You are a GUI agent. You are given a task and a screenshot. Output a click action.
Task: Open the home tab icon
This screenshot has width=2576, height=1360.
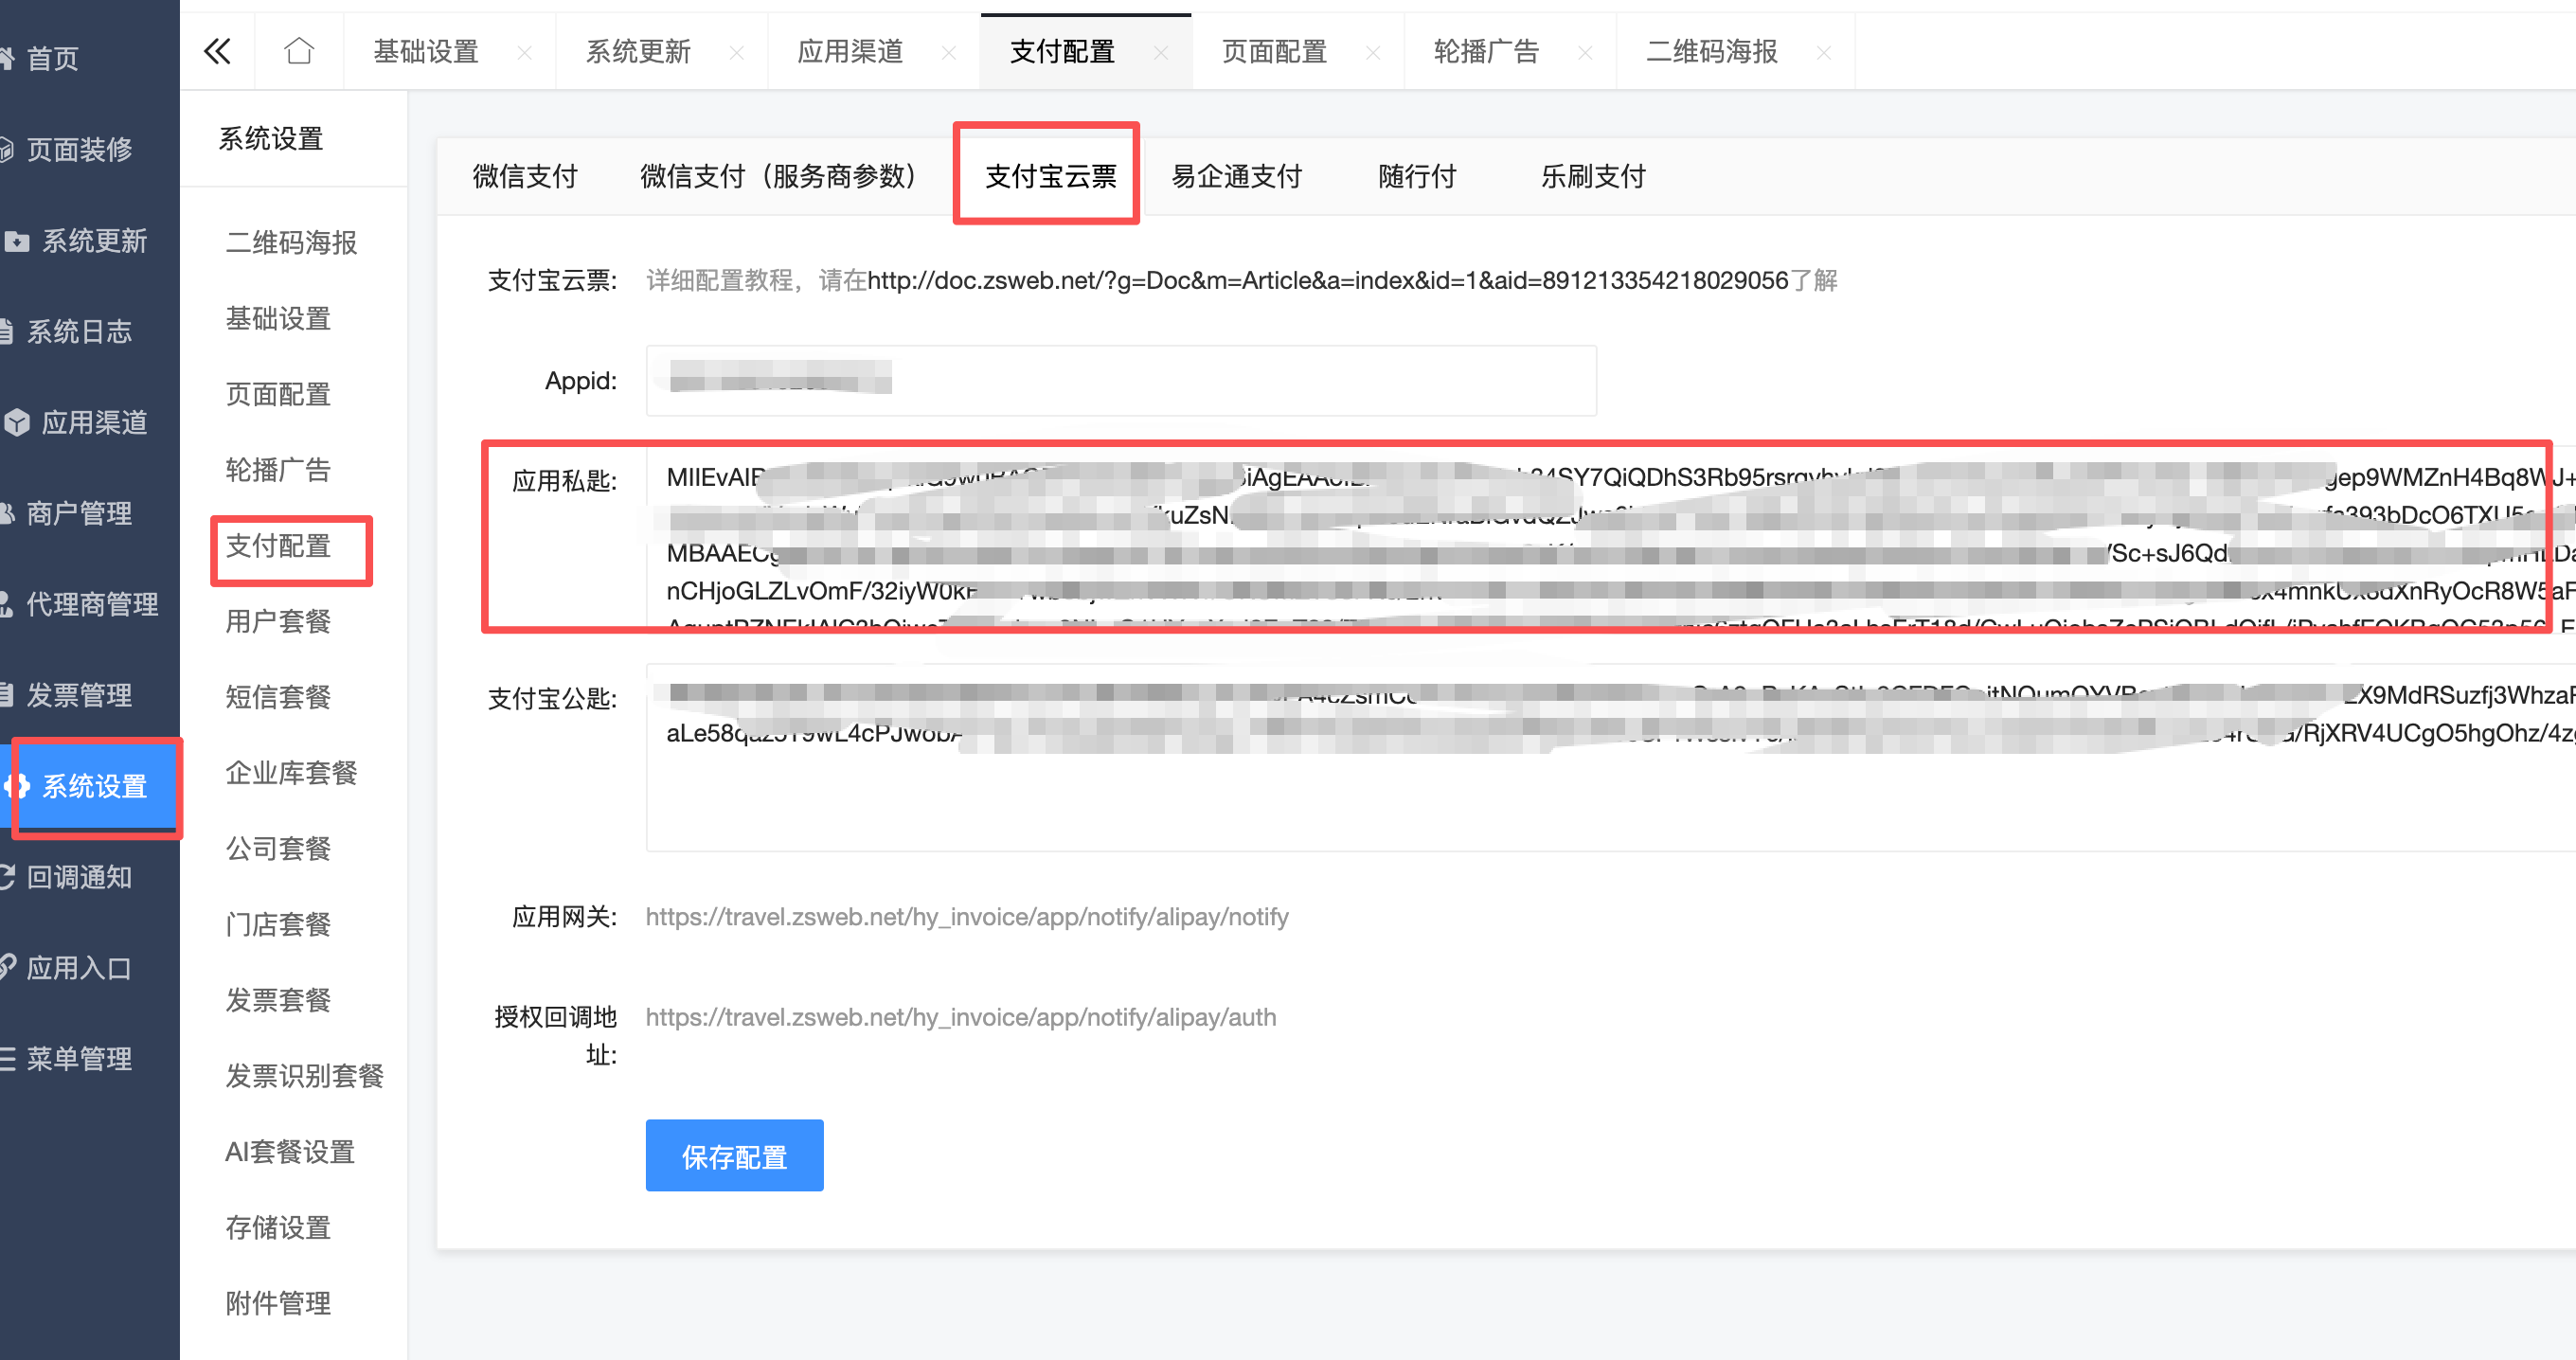[x=299, y=51]
